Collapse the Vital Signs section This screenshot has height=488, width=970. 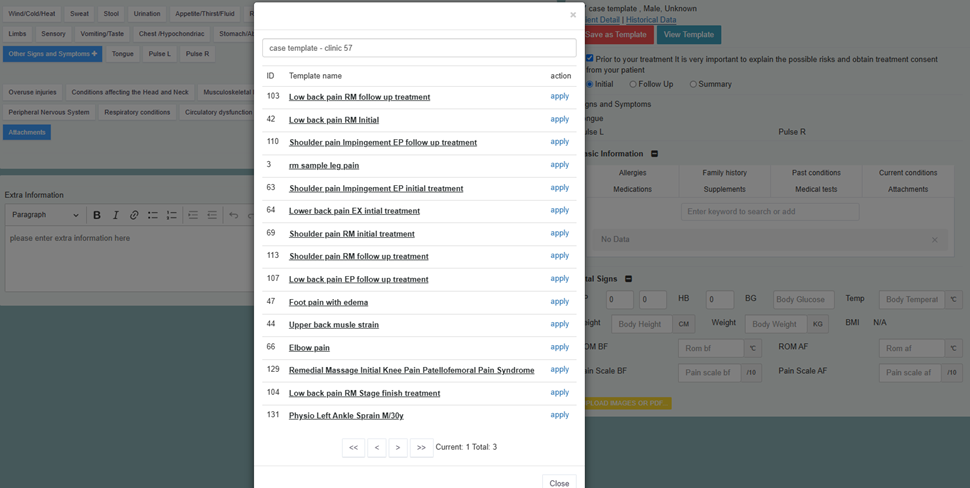(x=628, y=279)
